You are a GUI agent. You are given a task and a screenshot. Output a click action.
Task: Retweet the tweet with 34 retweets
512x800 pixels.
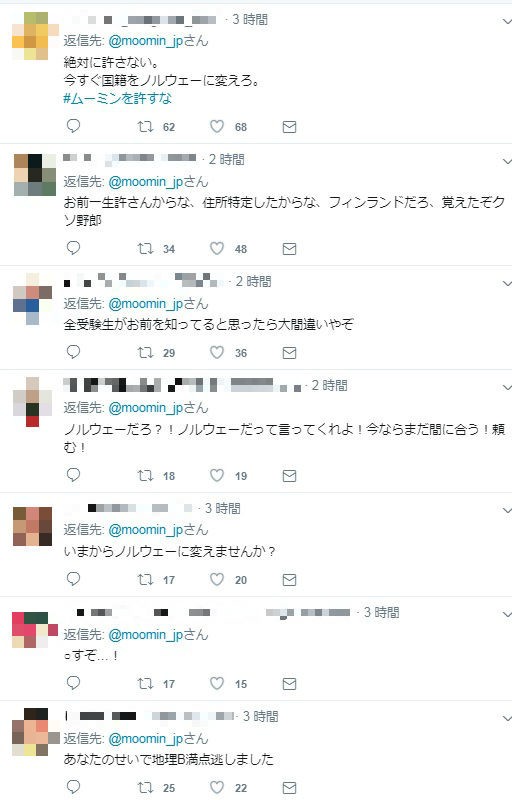tap(145, 248)
